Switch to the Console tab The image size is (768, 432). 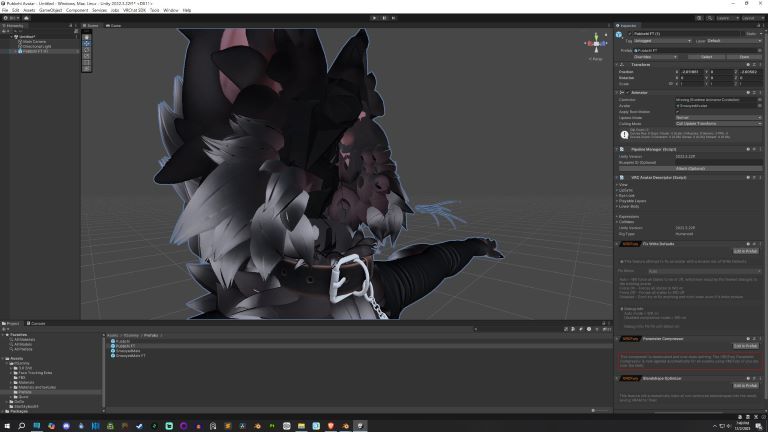click(x=36, y=323)
